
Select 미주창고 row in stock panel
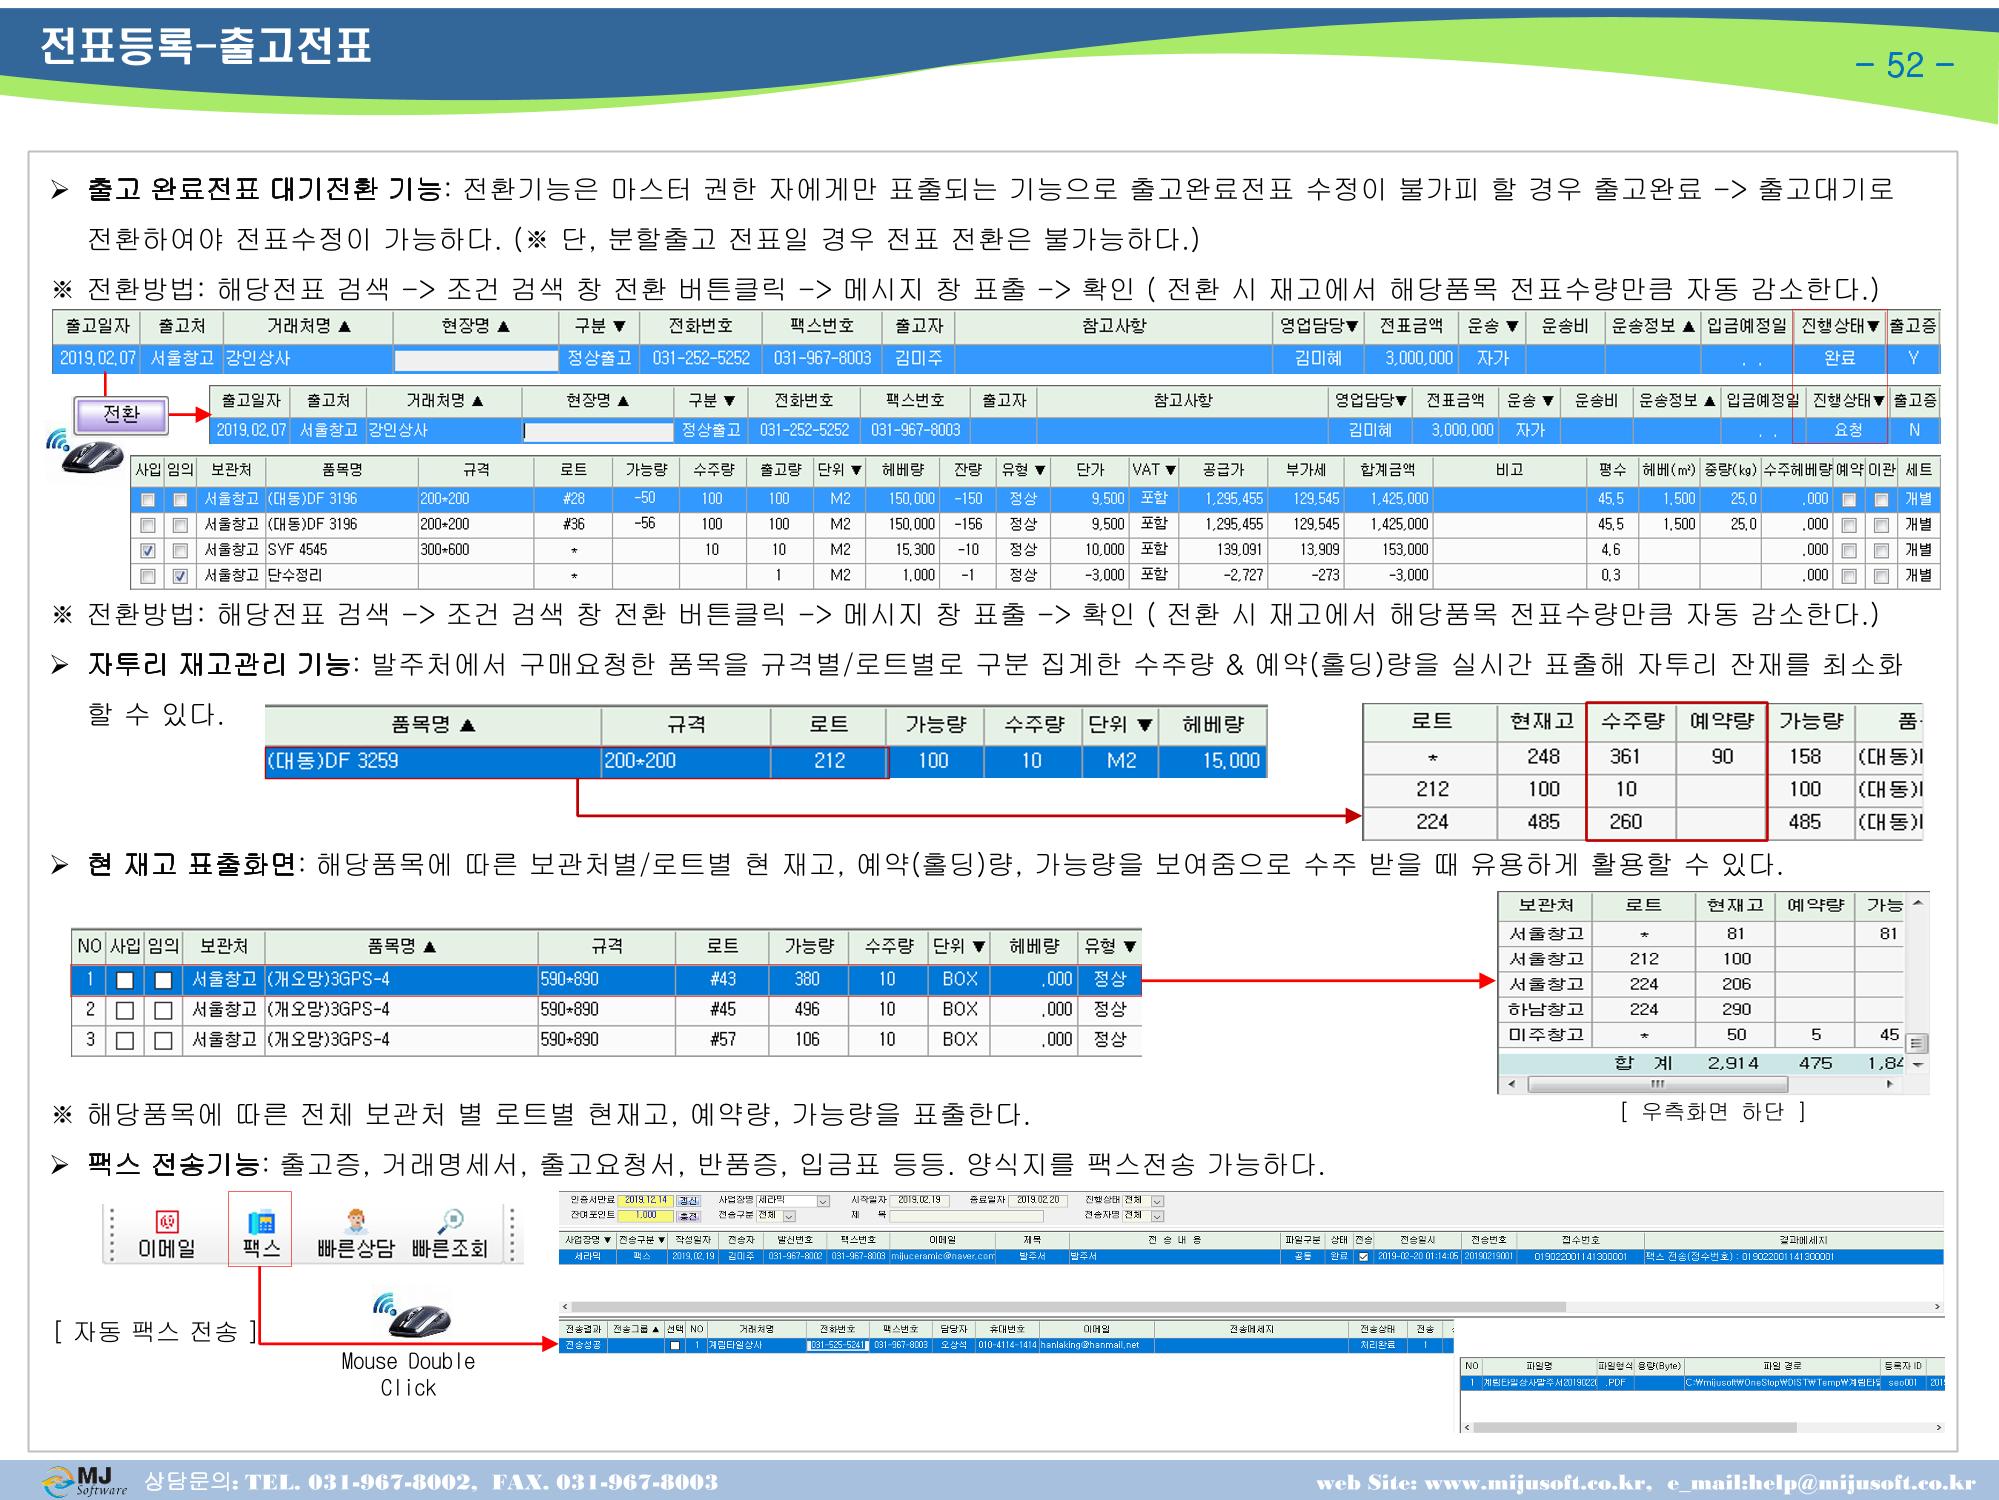coord(1702,1035)
